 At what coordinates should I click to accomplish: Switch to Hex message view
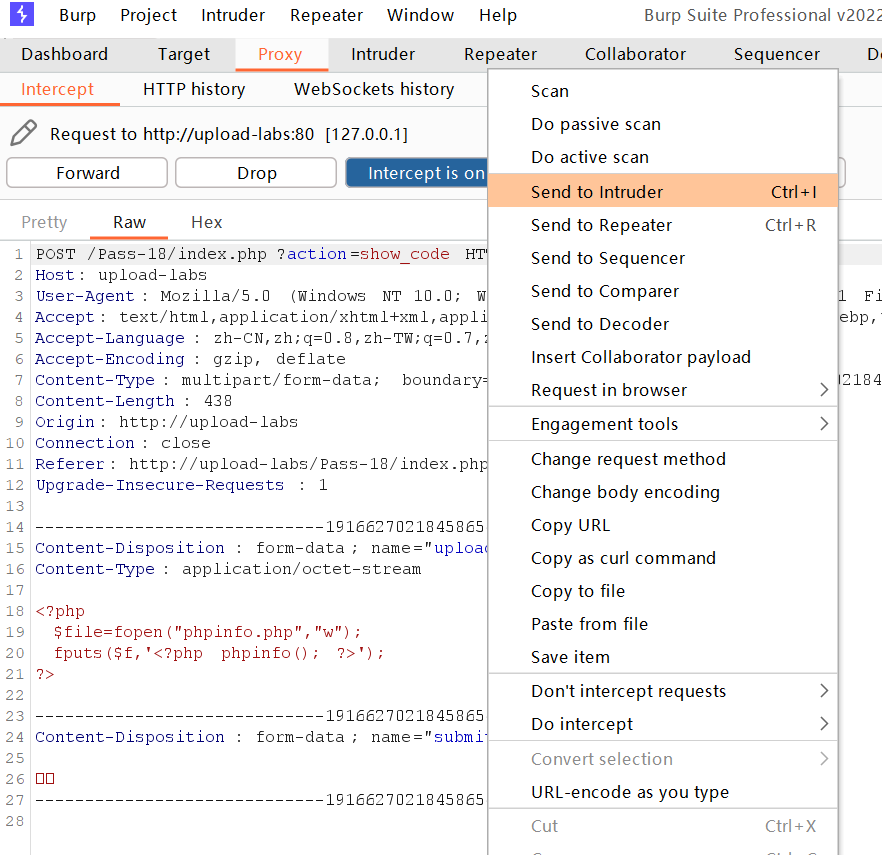[206, 222]
